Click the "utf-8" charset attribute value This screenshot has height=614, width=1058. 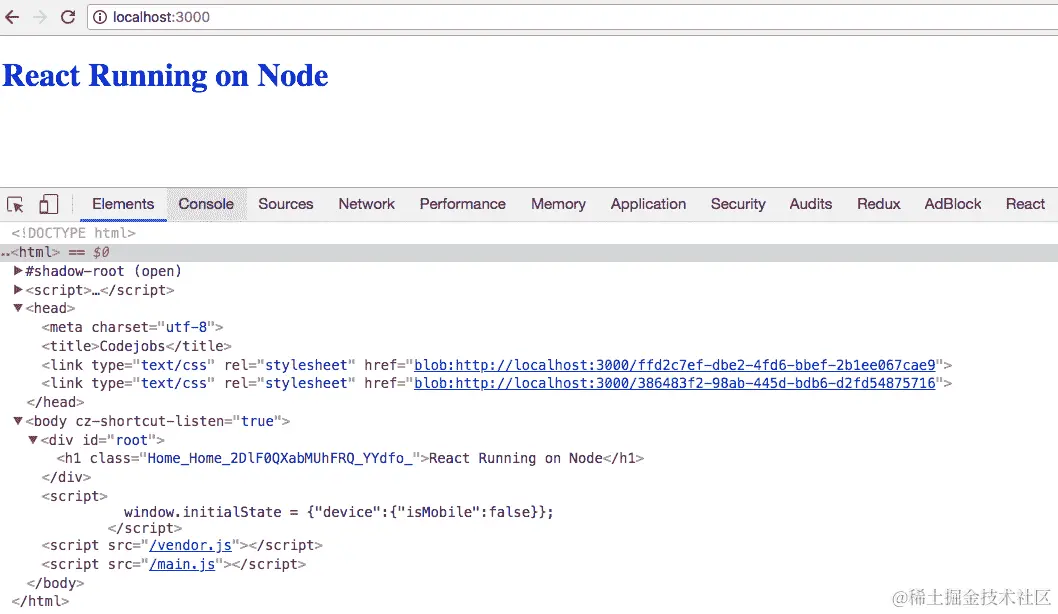(x=186, y=327)
